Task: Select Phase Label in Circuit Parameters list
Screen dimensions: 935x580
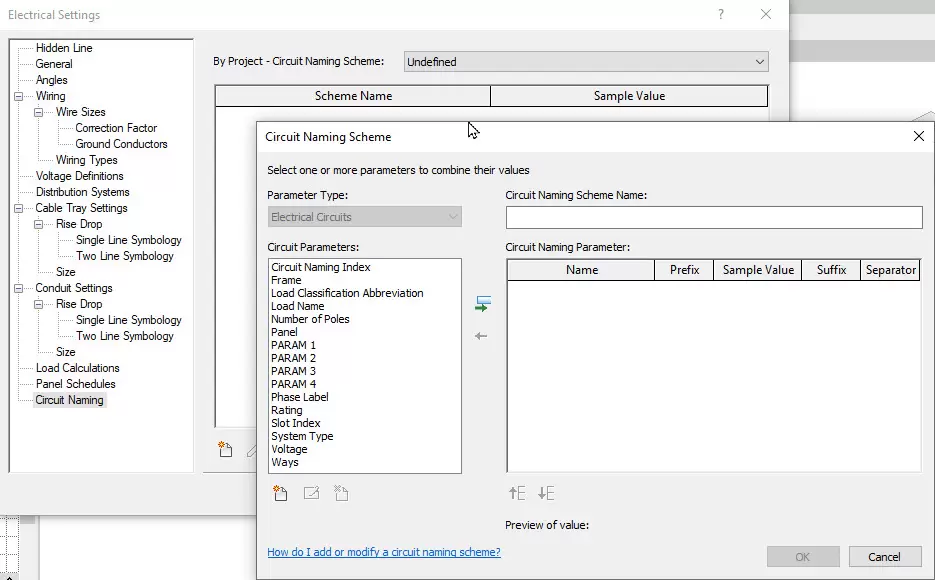Action: pyautogui.click(x=299, y=397)
